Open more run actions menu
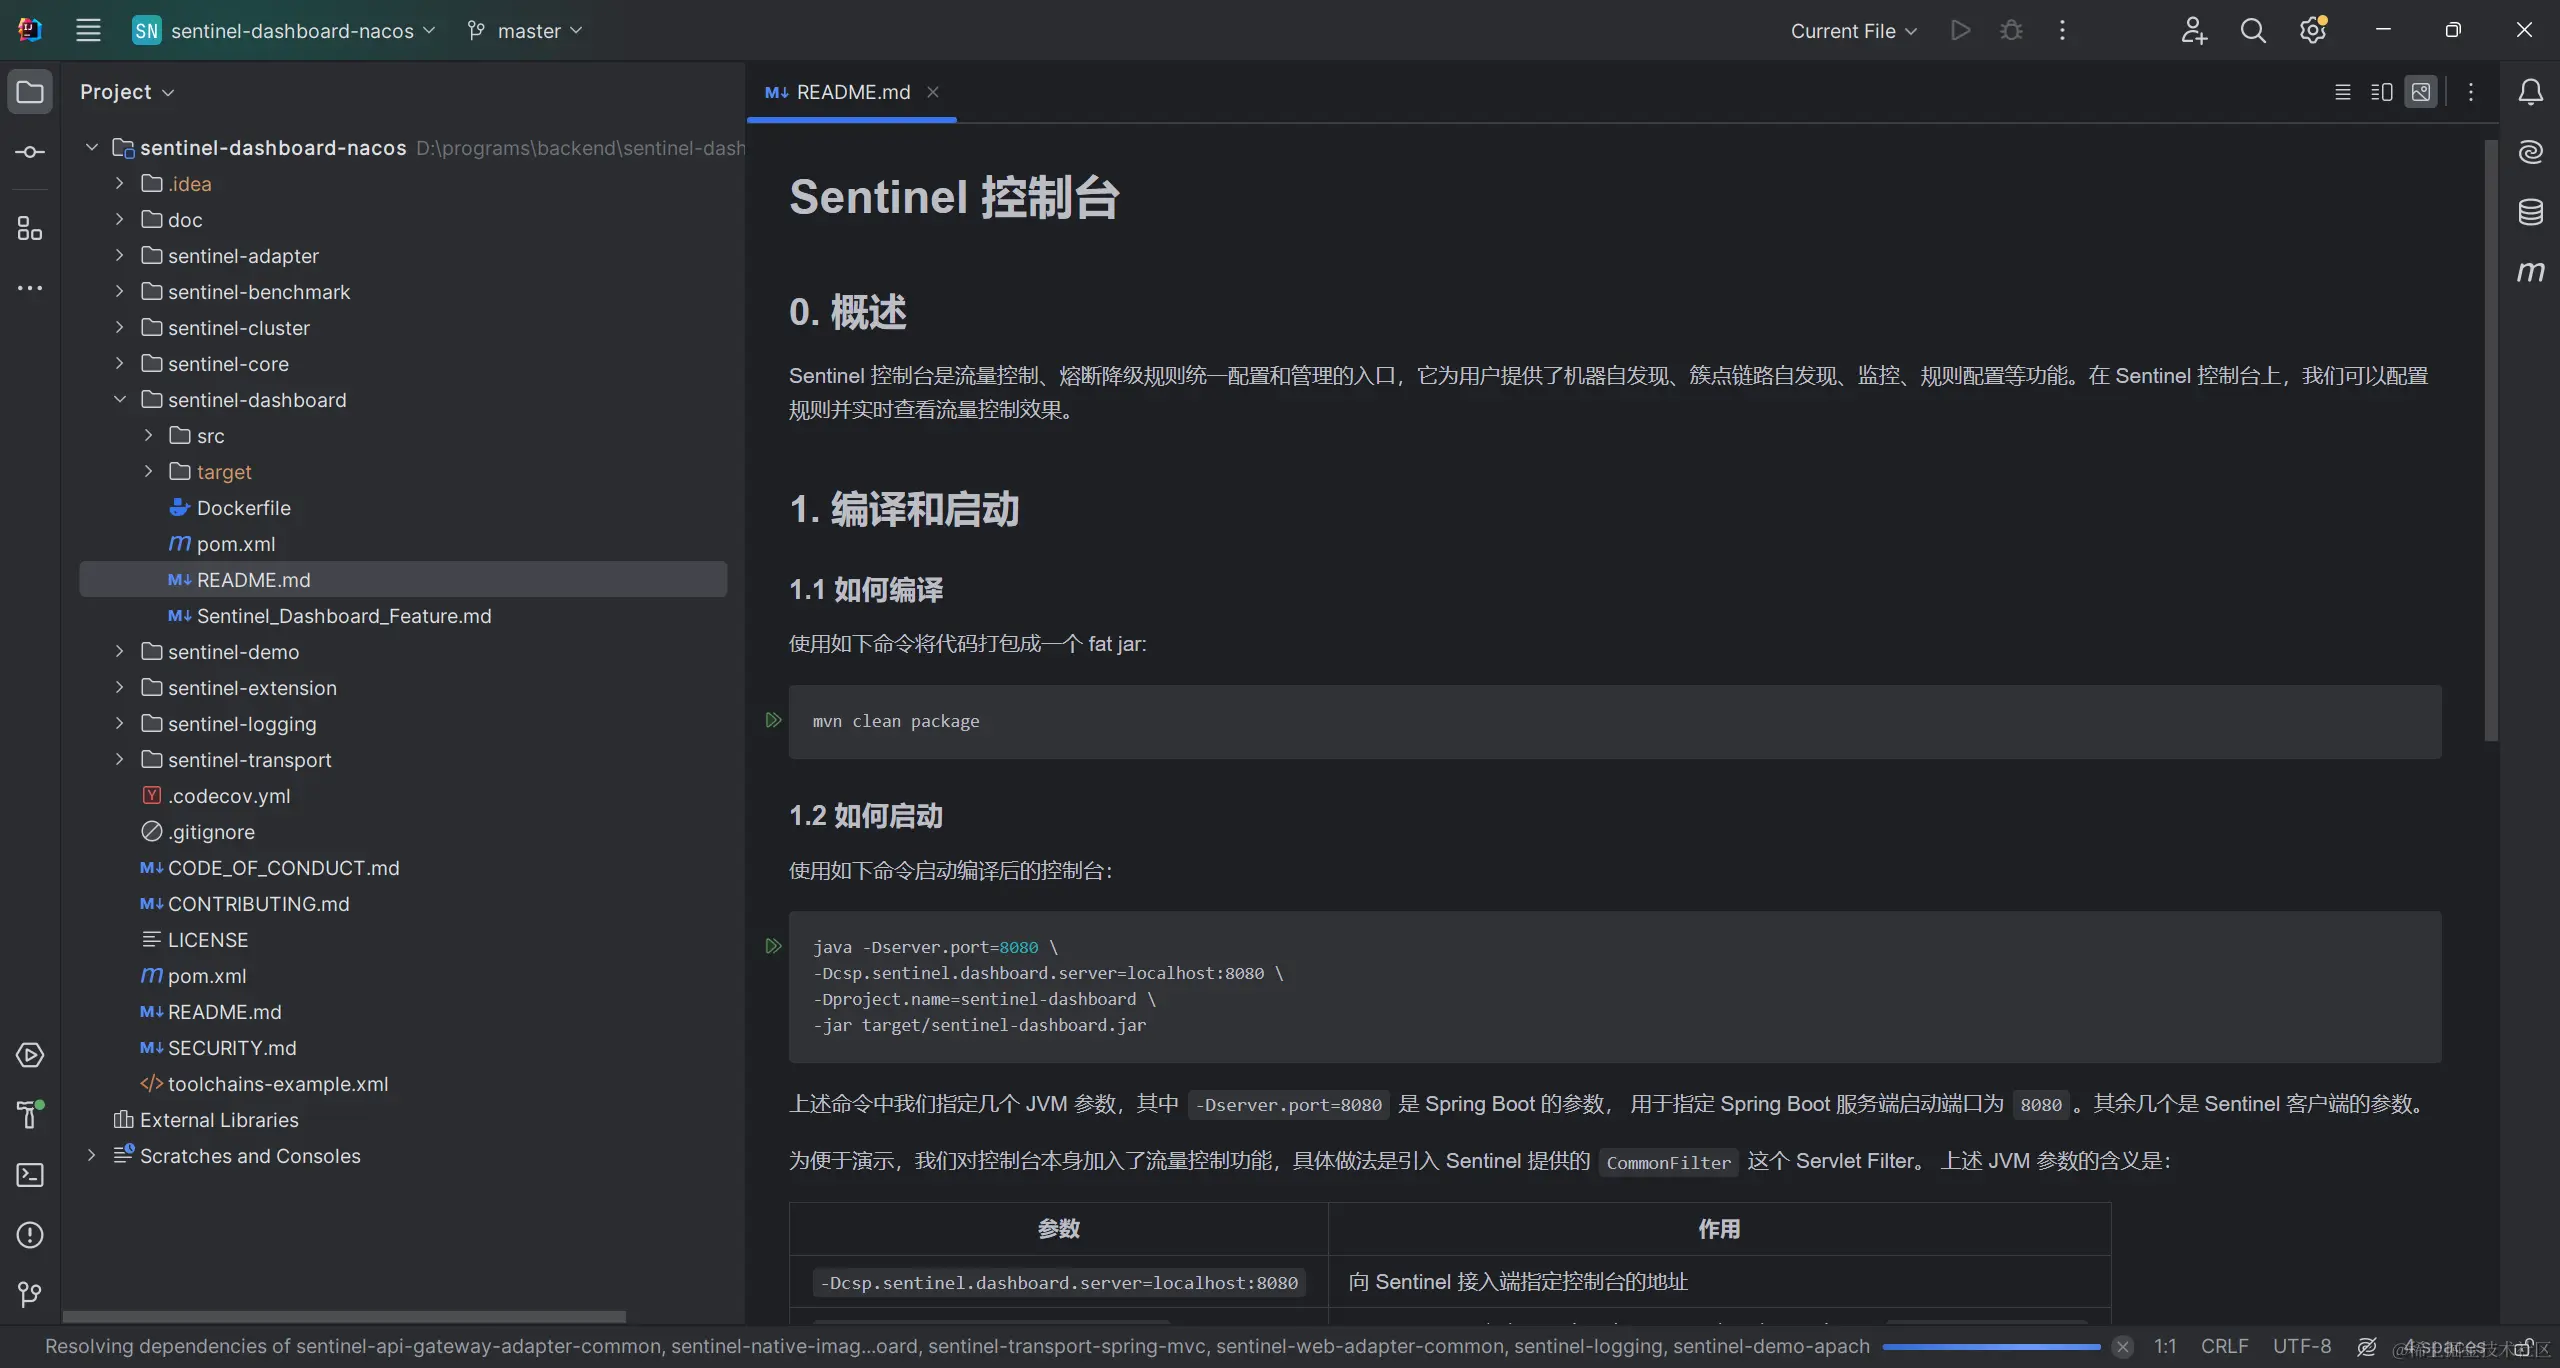This screenshot has height=1368, width=2560. tap(2062, 30)
